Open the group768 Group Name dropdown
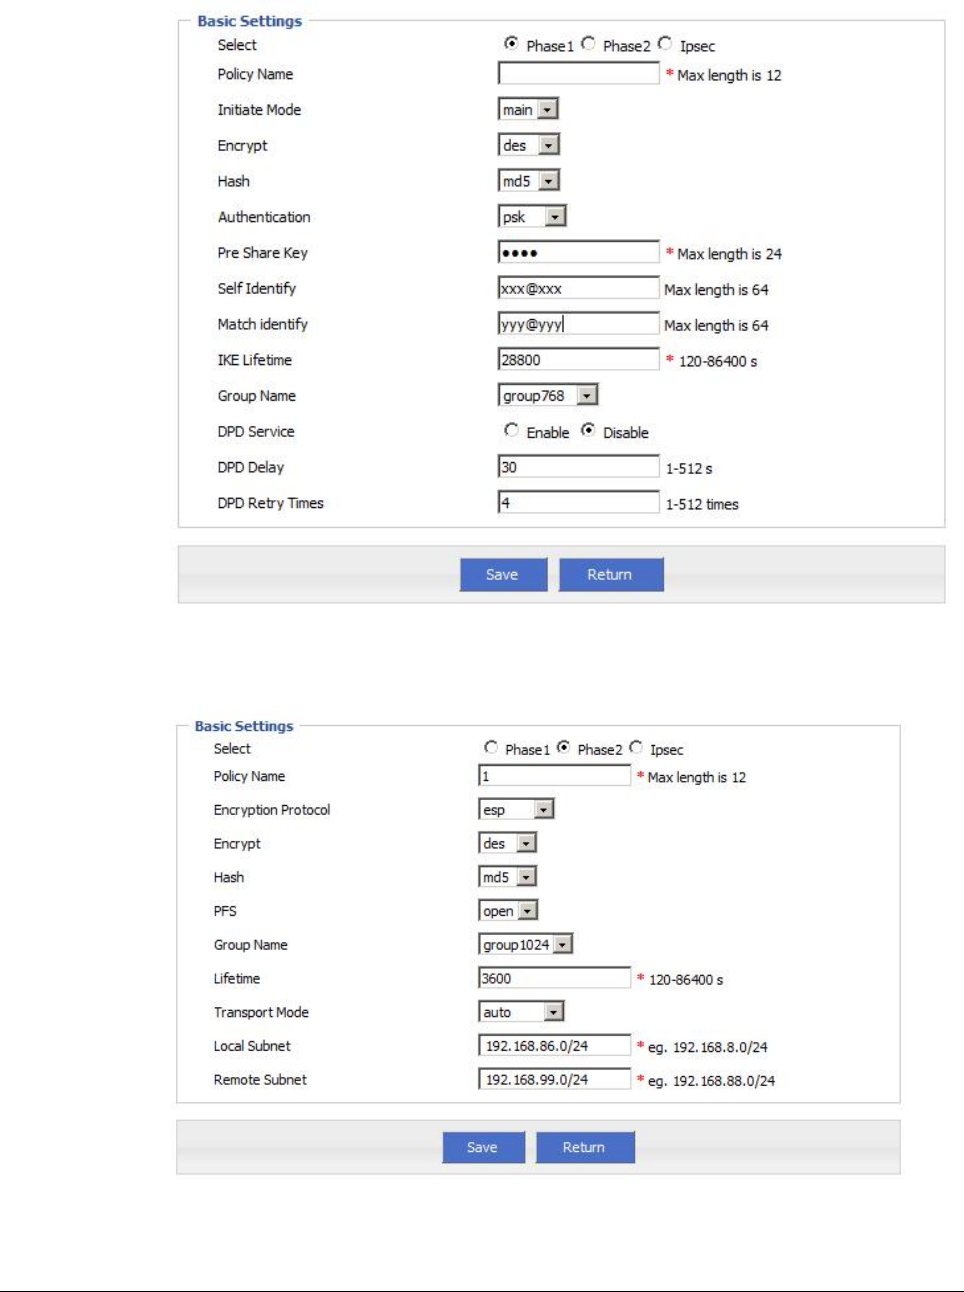 548,395
